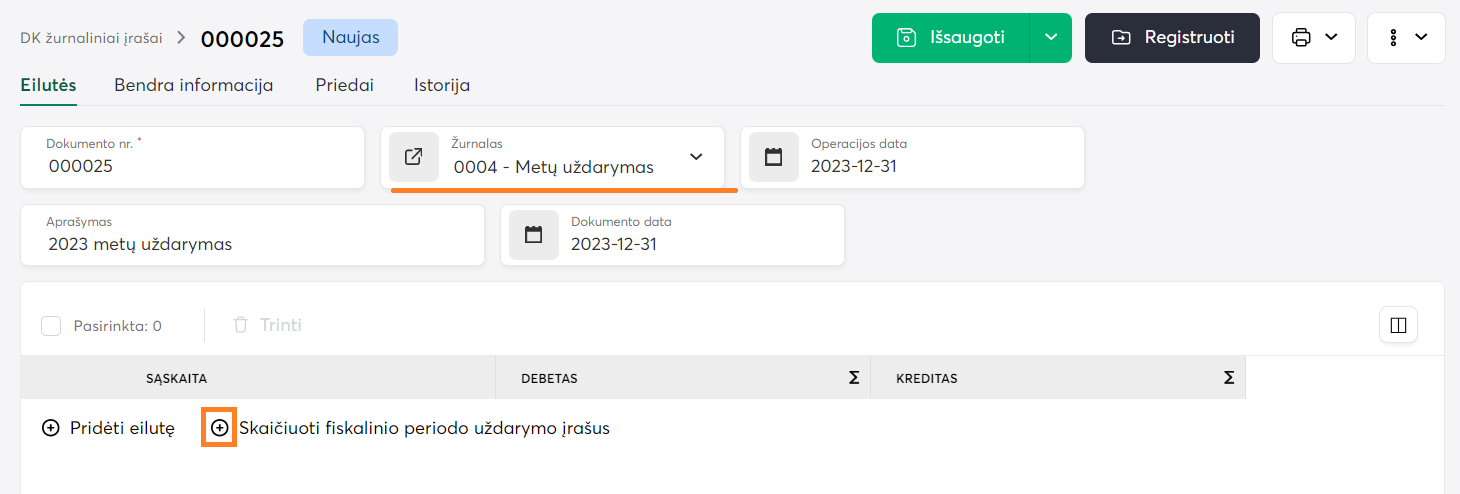
Task: Click the printer icon
Action: tap(1301, 38)
